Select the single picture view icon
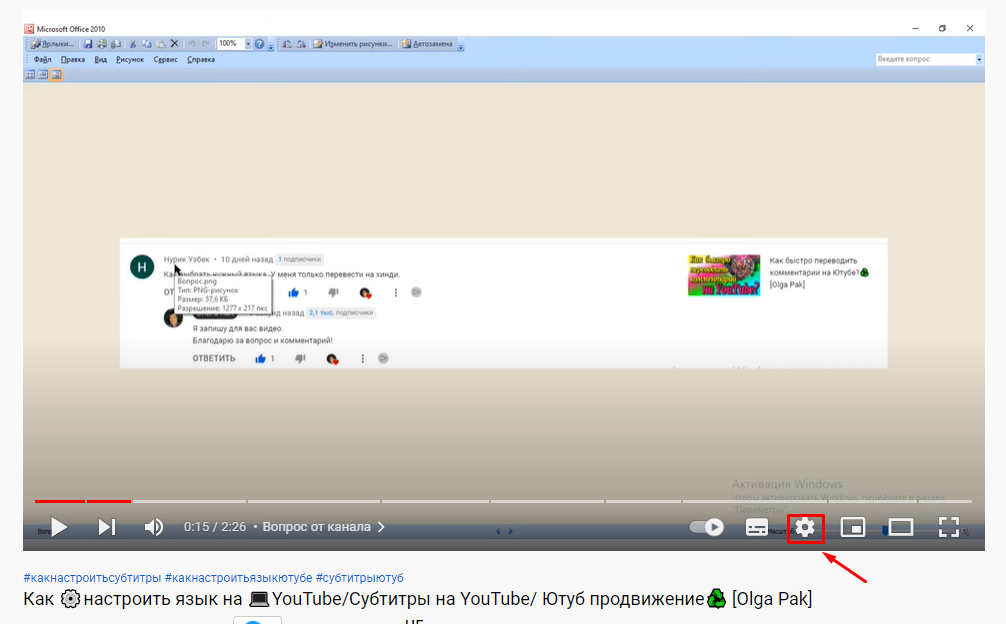The height and width of the screenshot is (624, 1006). [56, 75]
